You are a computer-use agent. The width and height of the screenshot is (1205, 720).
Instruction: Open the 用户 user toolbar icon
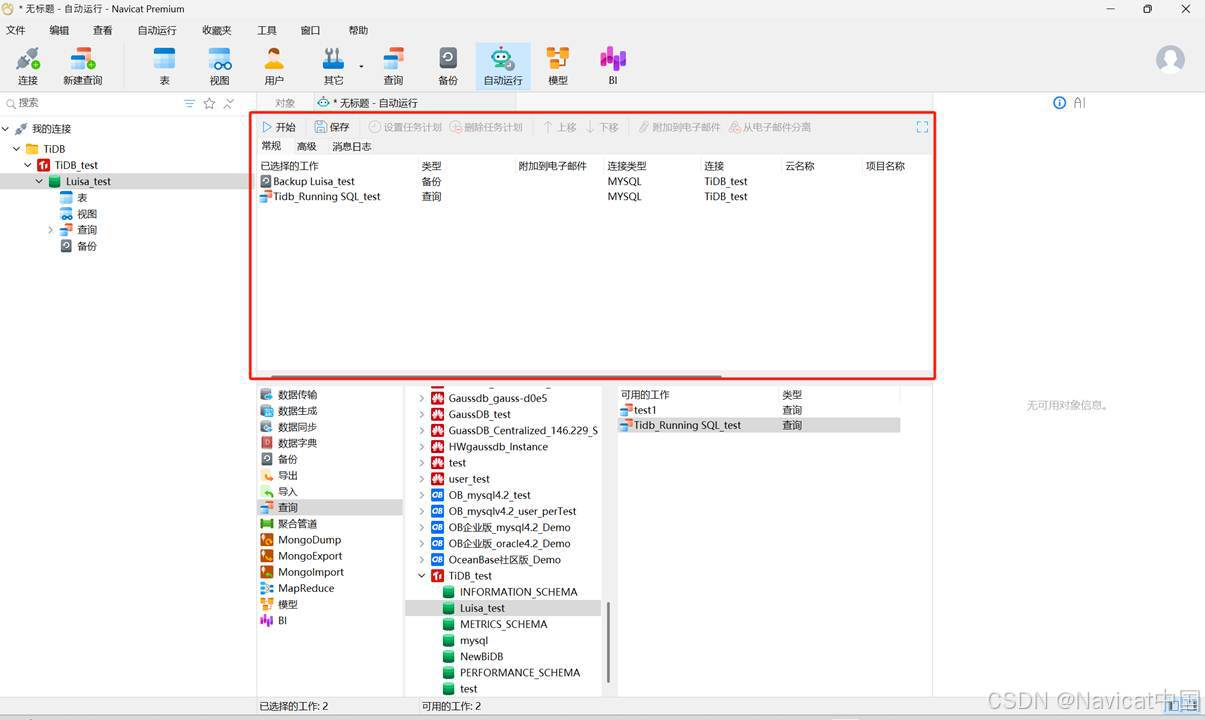[274, 65]
